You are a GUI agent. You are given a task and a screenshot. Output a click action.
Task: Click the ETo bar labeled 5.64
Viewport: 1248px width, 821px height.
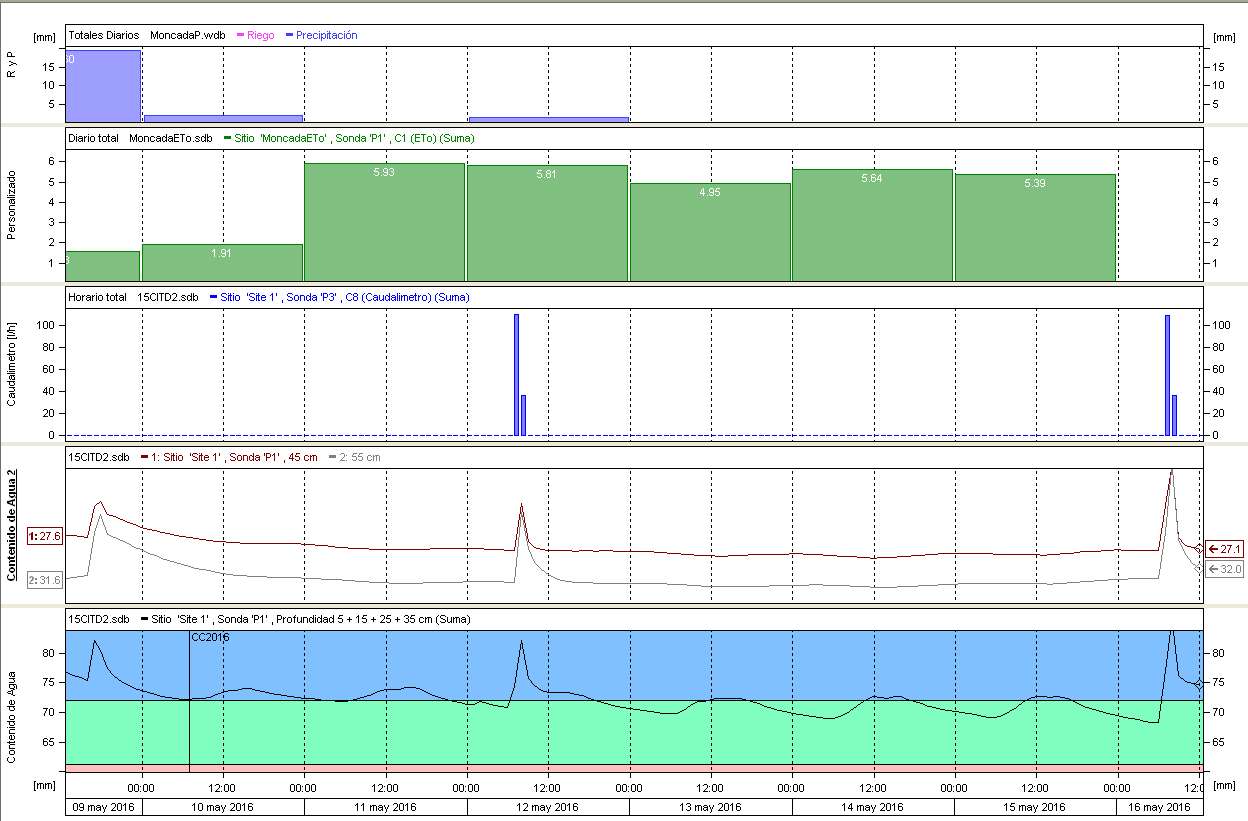(872, 225)
